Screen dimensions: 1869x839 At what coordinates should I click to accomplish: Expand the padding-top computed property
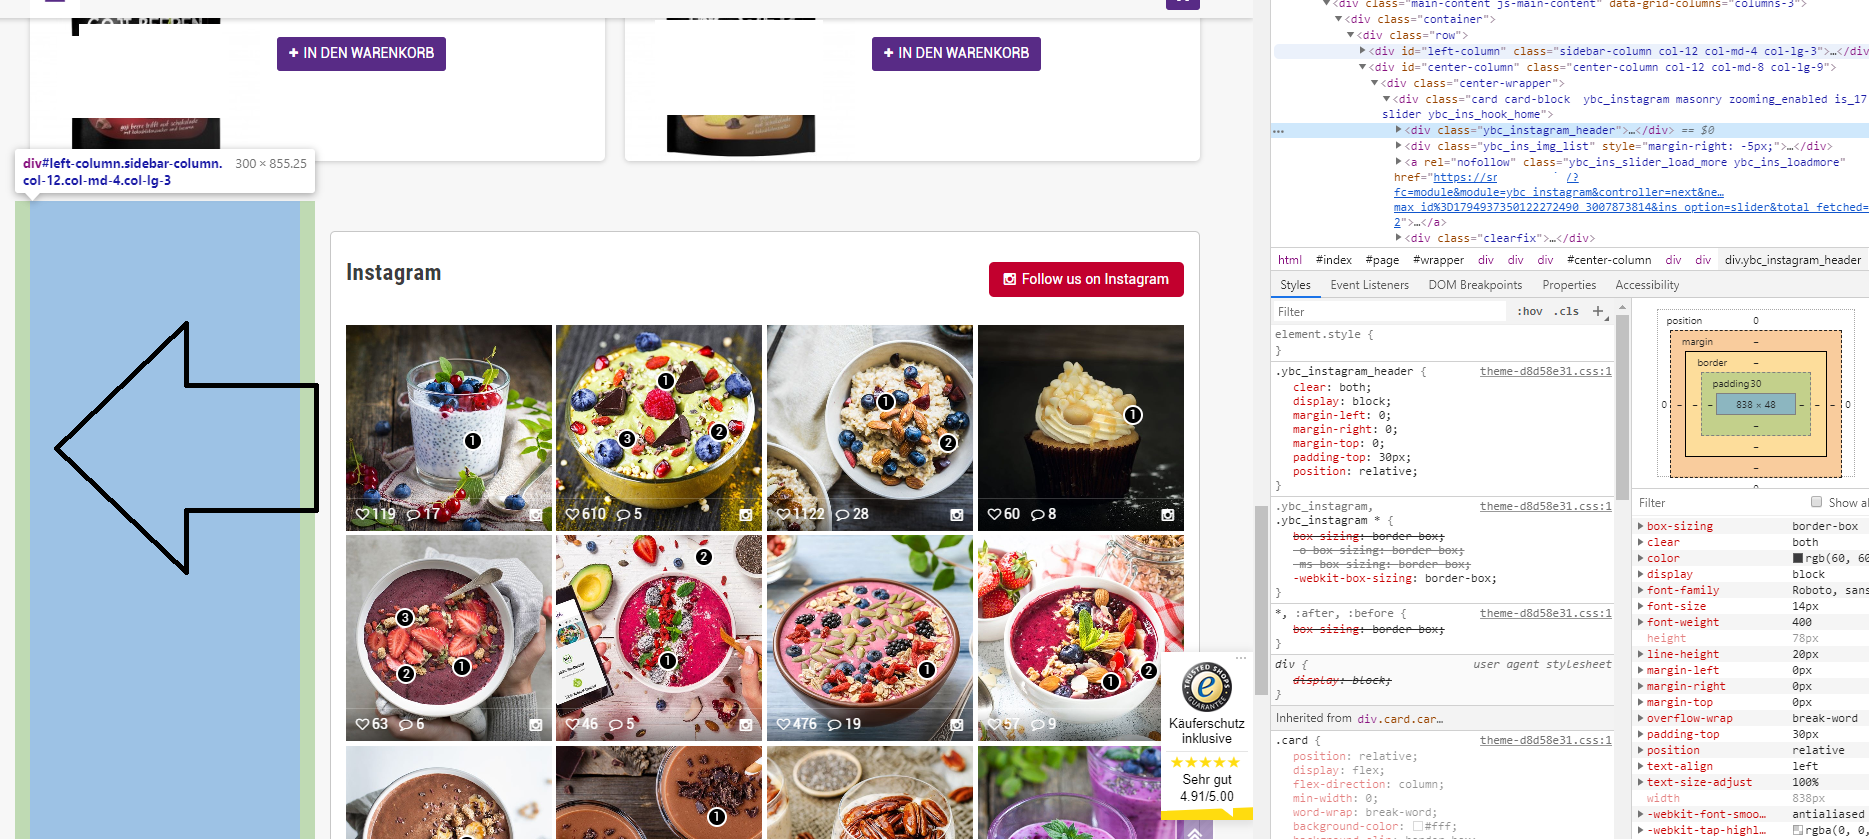[1640, 734]
